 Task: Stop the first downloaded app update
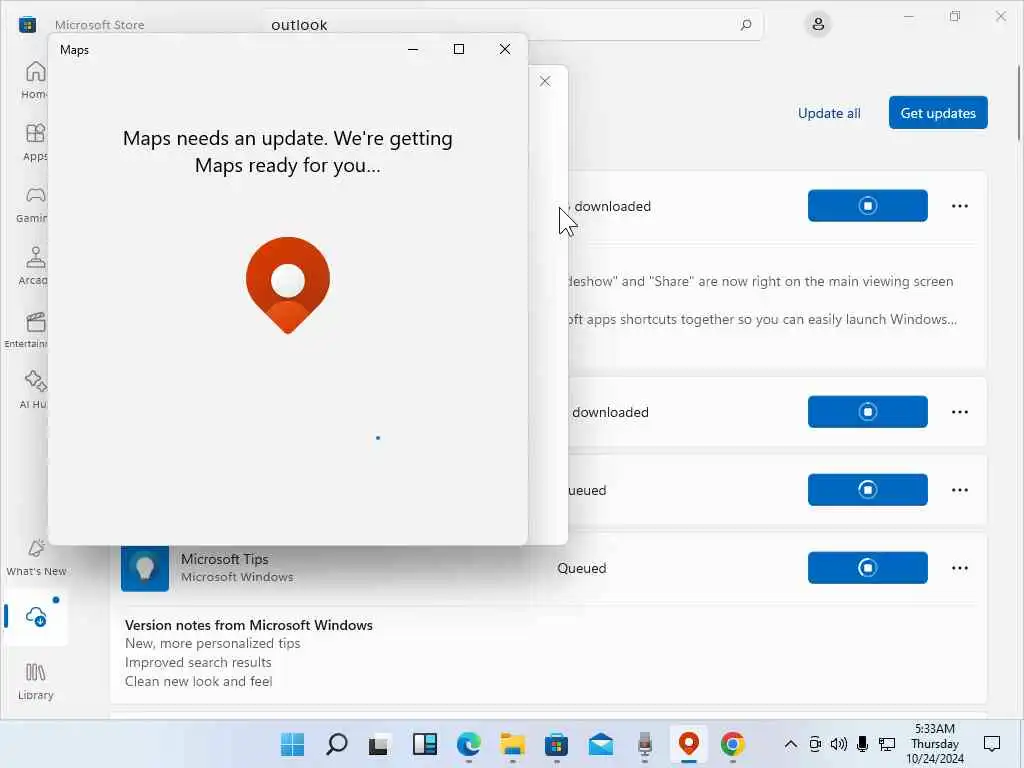pyautogui.click(x=867, y=206)
